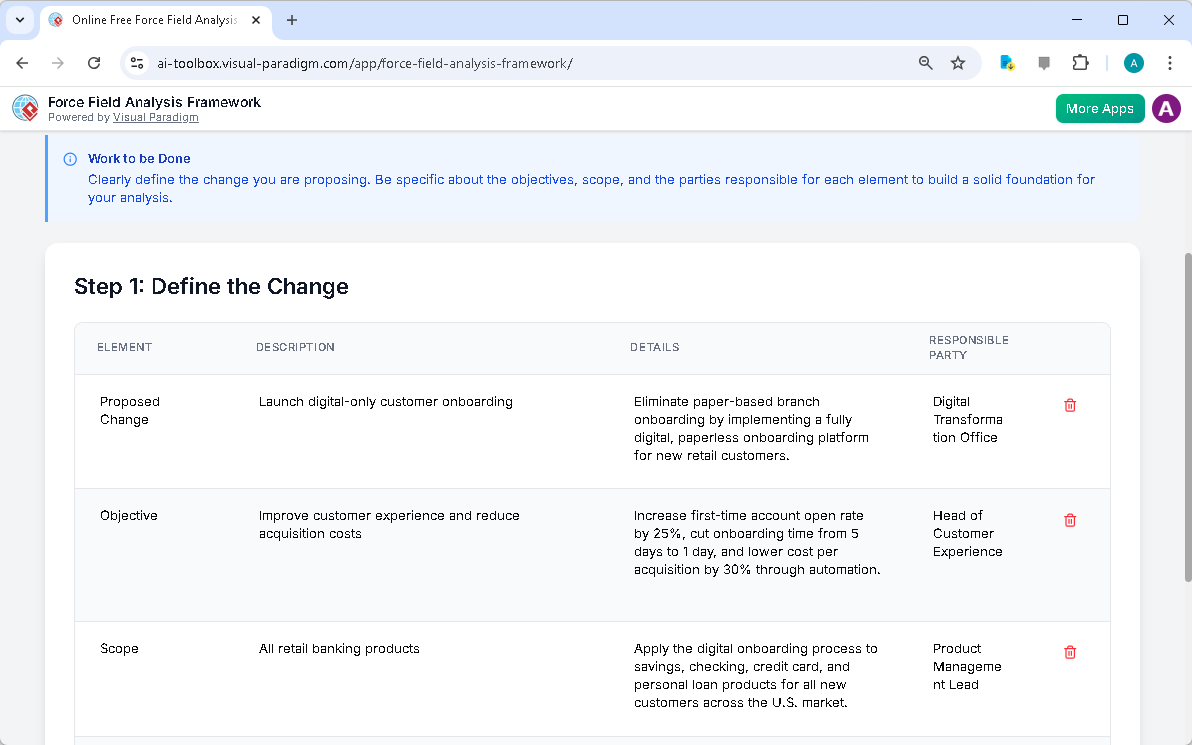The width and height of the screenshot is (1192, 745).
Task: Click the Force Field Analysis app logo
Action: click(x=25, y=108)
